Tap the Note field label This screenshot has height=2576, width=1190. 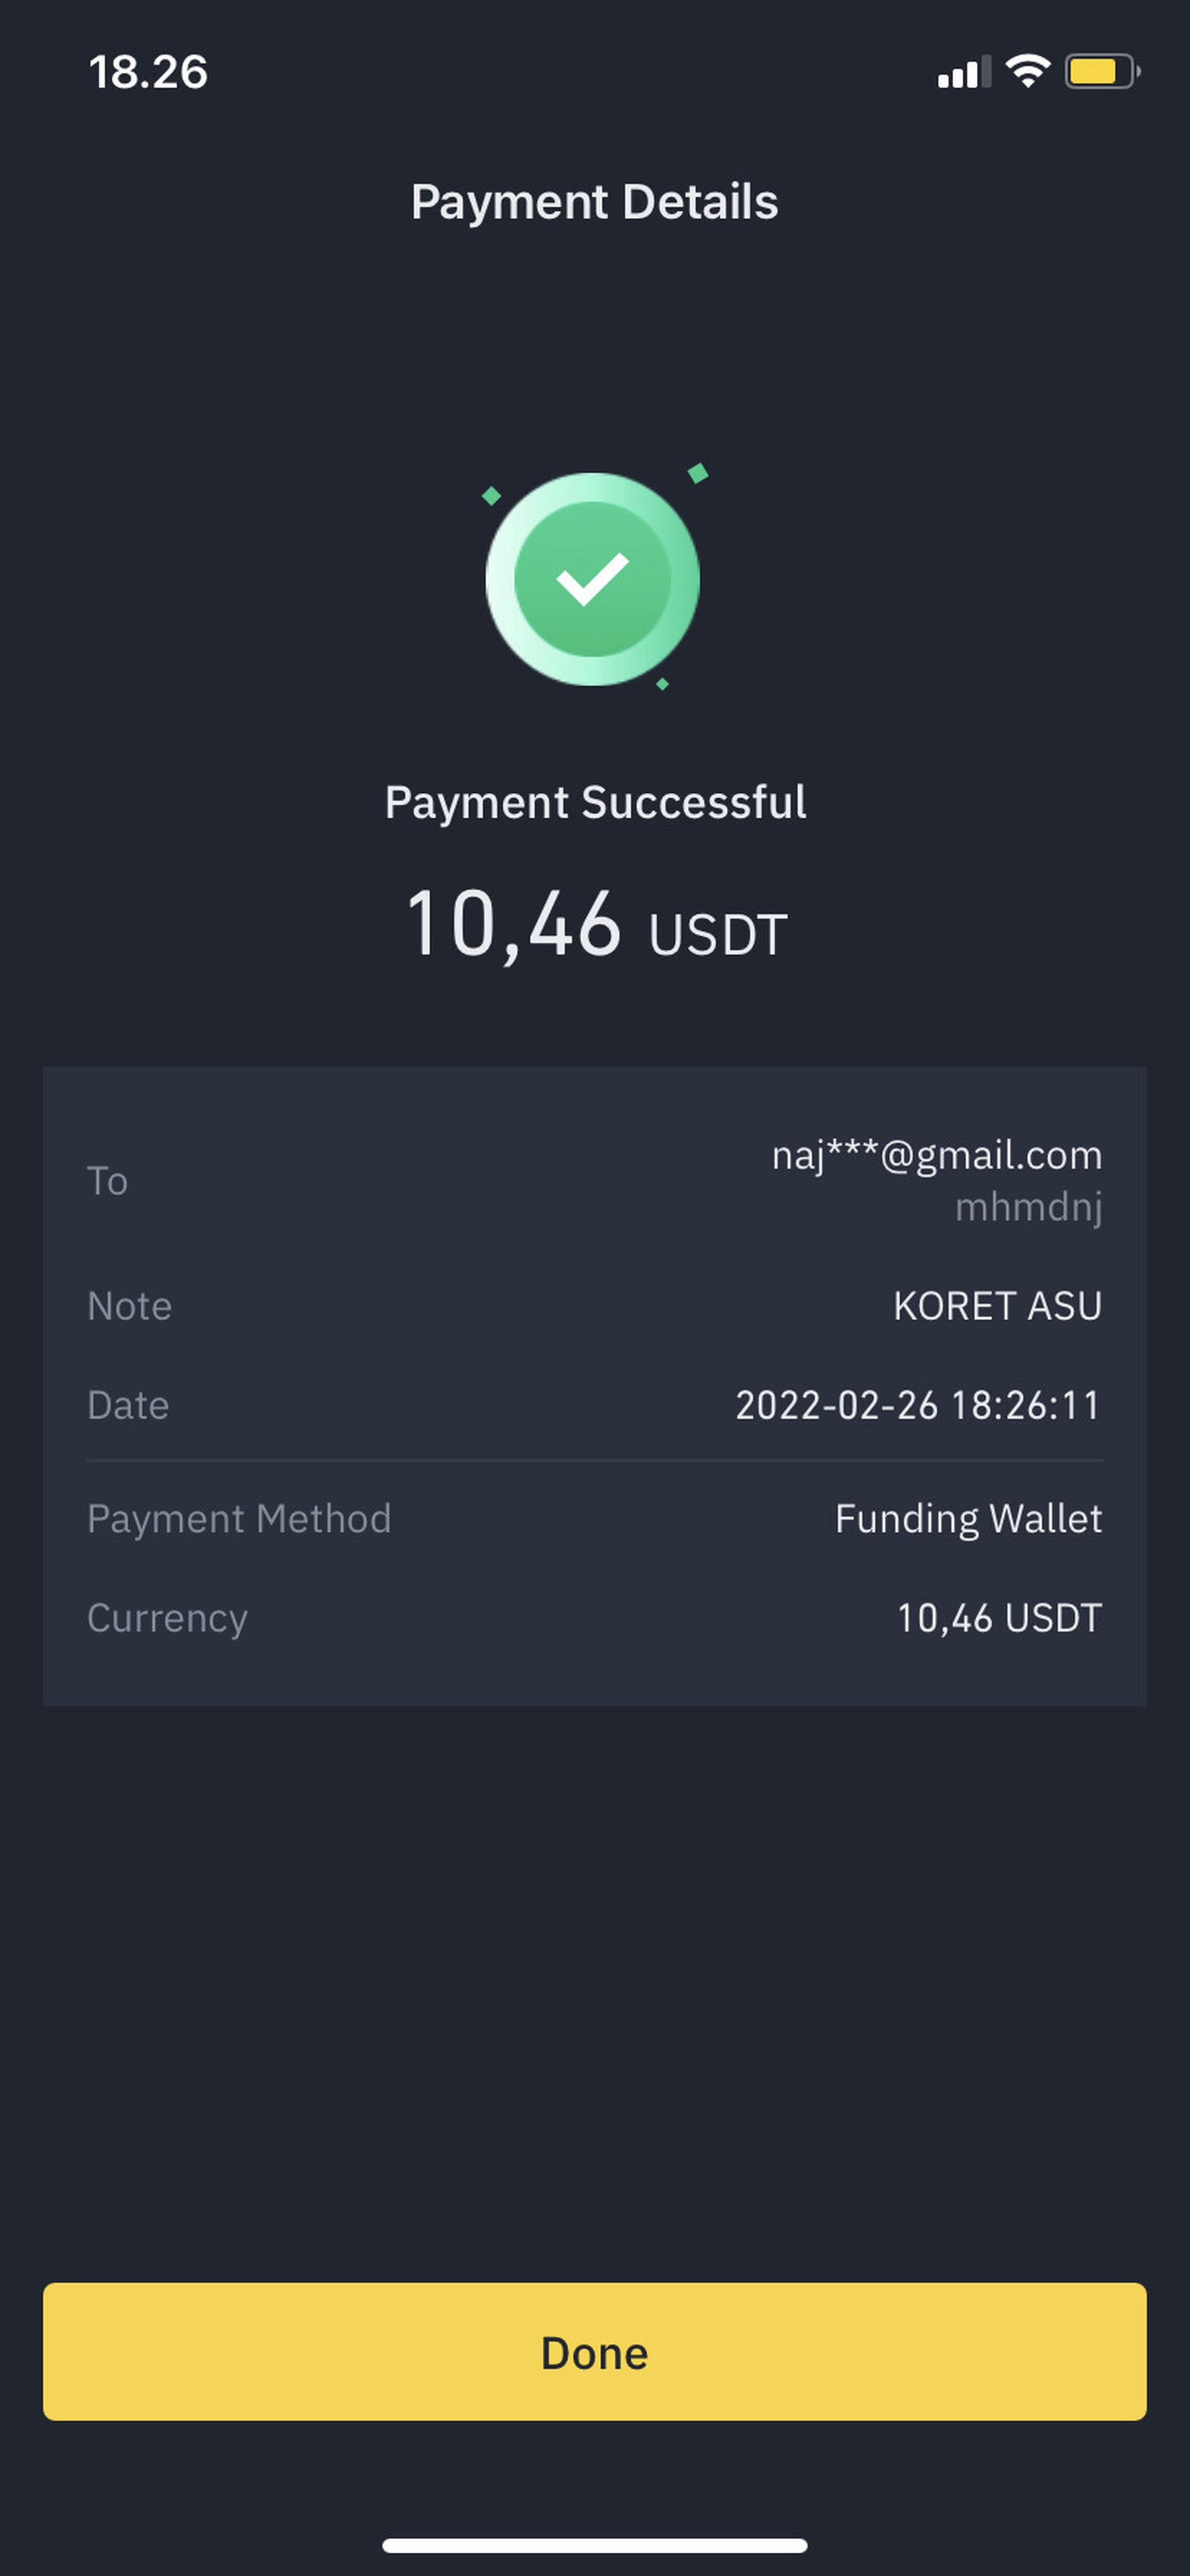pos(129,1306)
